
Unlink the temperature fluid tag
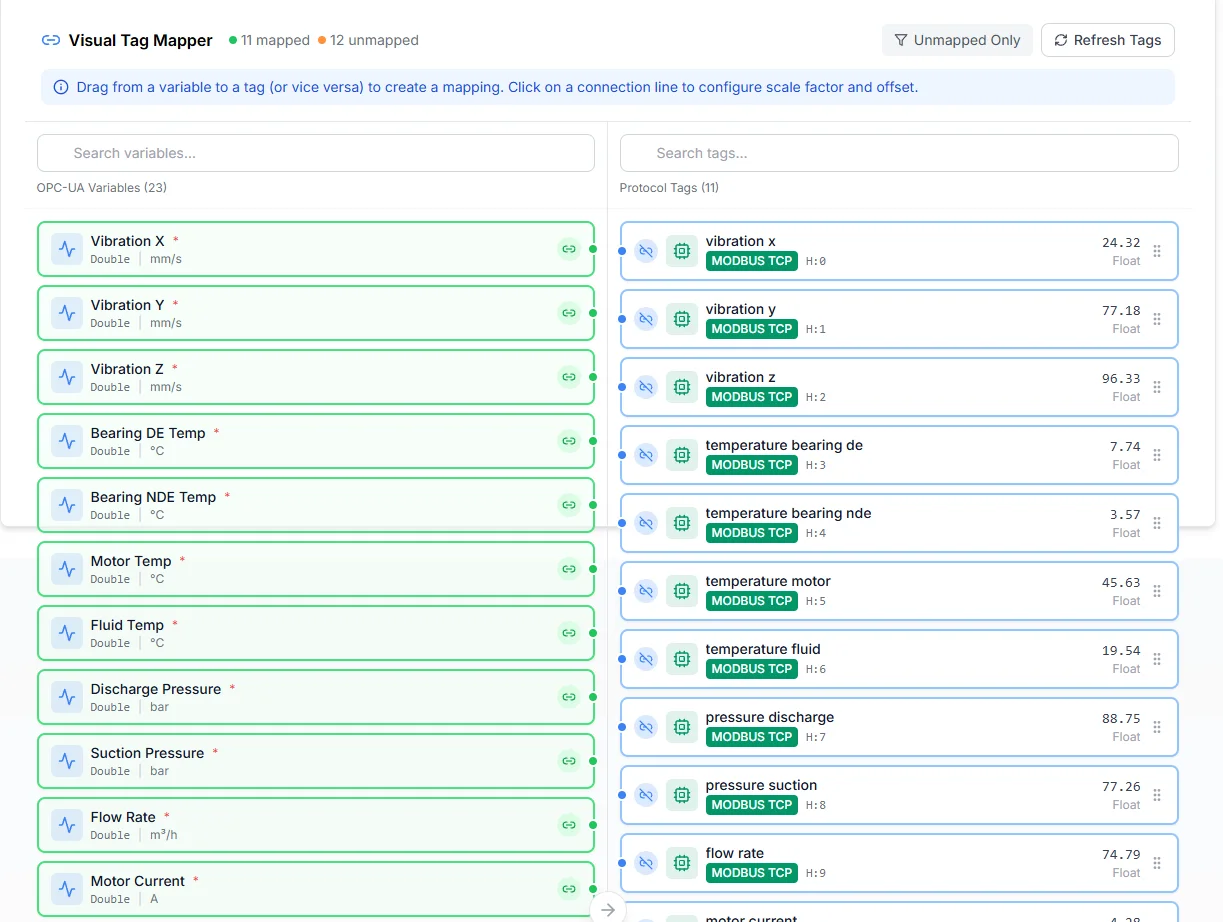tap(646, 659)
